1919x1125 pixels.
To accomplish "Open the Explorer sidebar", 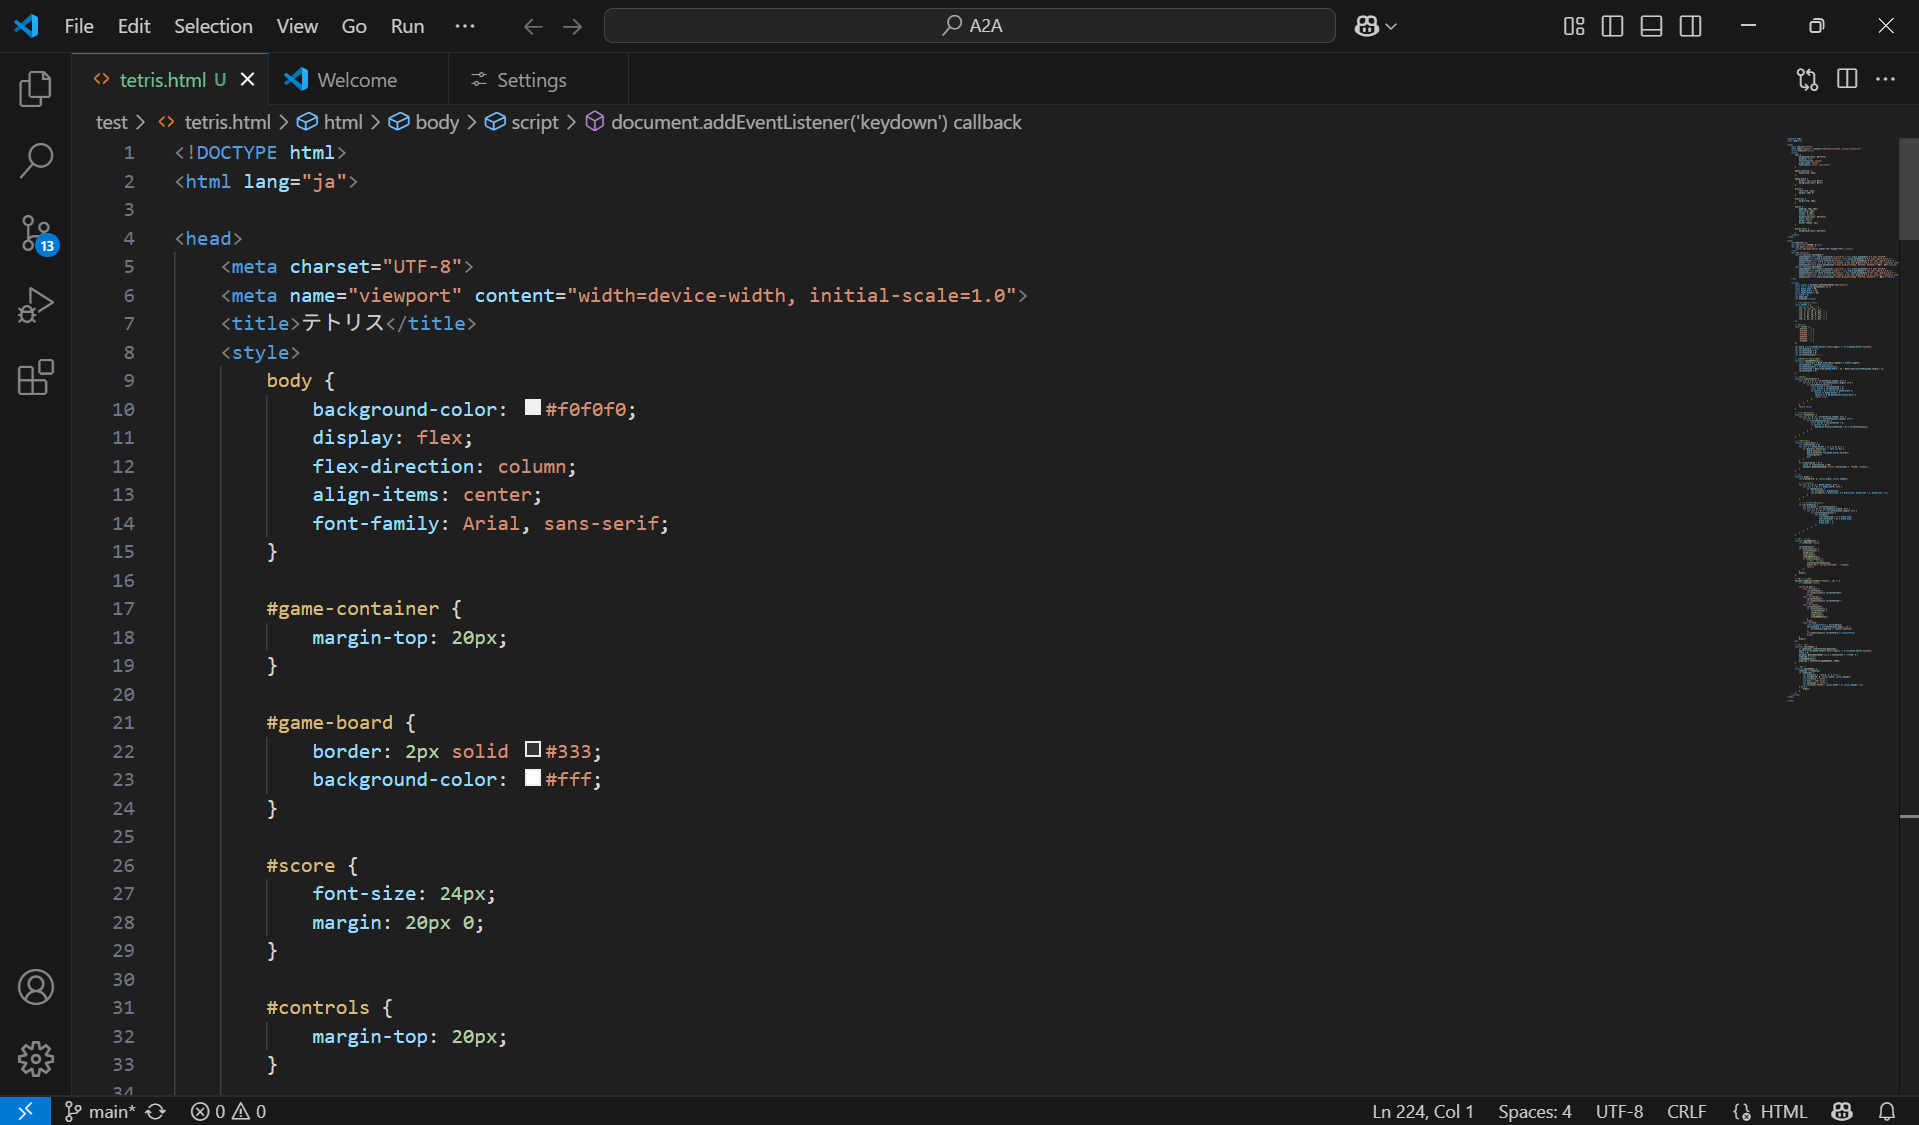I will point(36,88).
